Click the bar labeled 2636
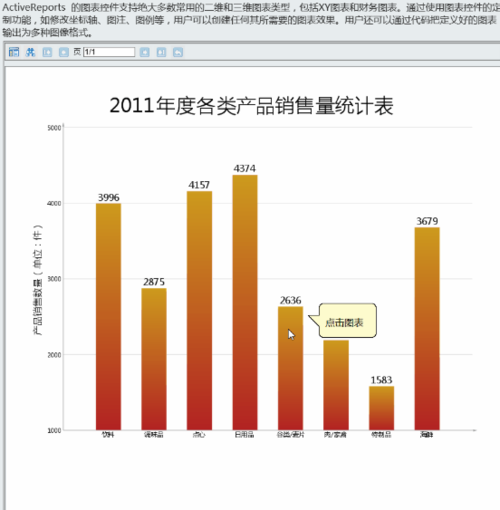Image resolution: width=500 pixels, height=510 pixels. (x=290, y=368)
